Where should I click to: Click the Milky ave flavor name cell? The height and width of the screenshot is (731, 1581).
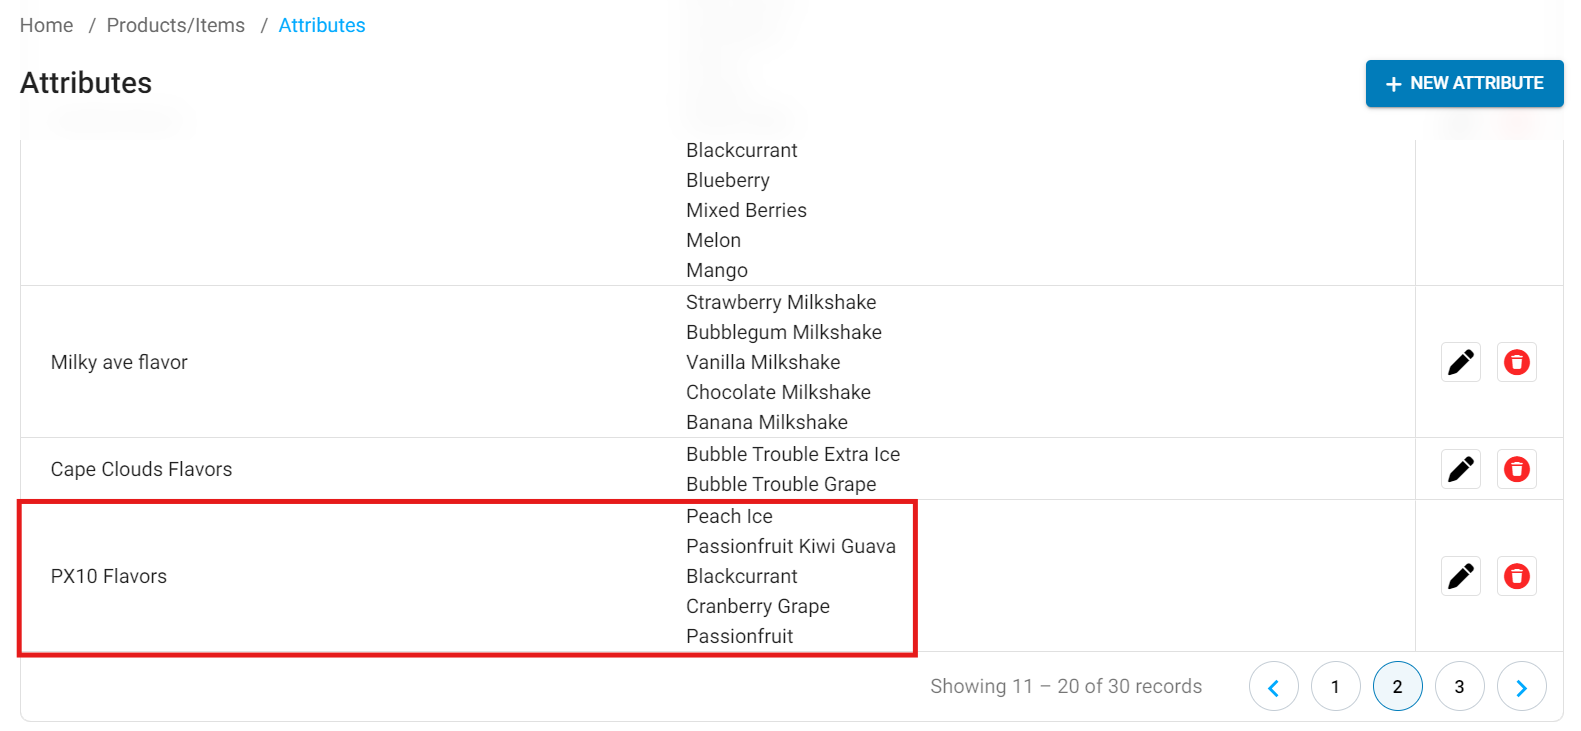click(x=119, y=362)
